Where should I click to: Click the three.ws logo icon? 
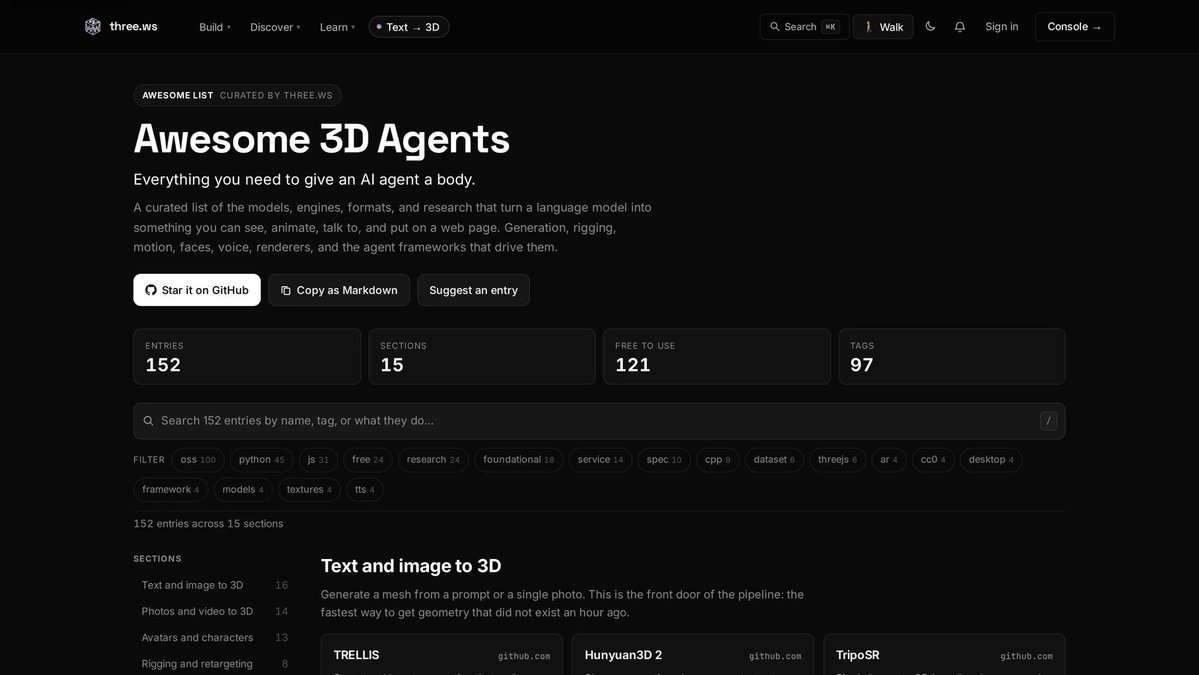93,27
